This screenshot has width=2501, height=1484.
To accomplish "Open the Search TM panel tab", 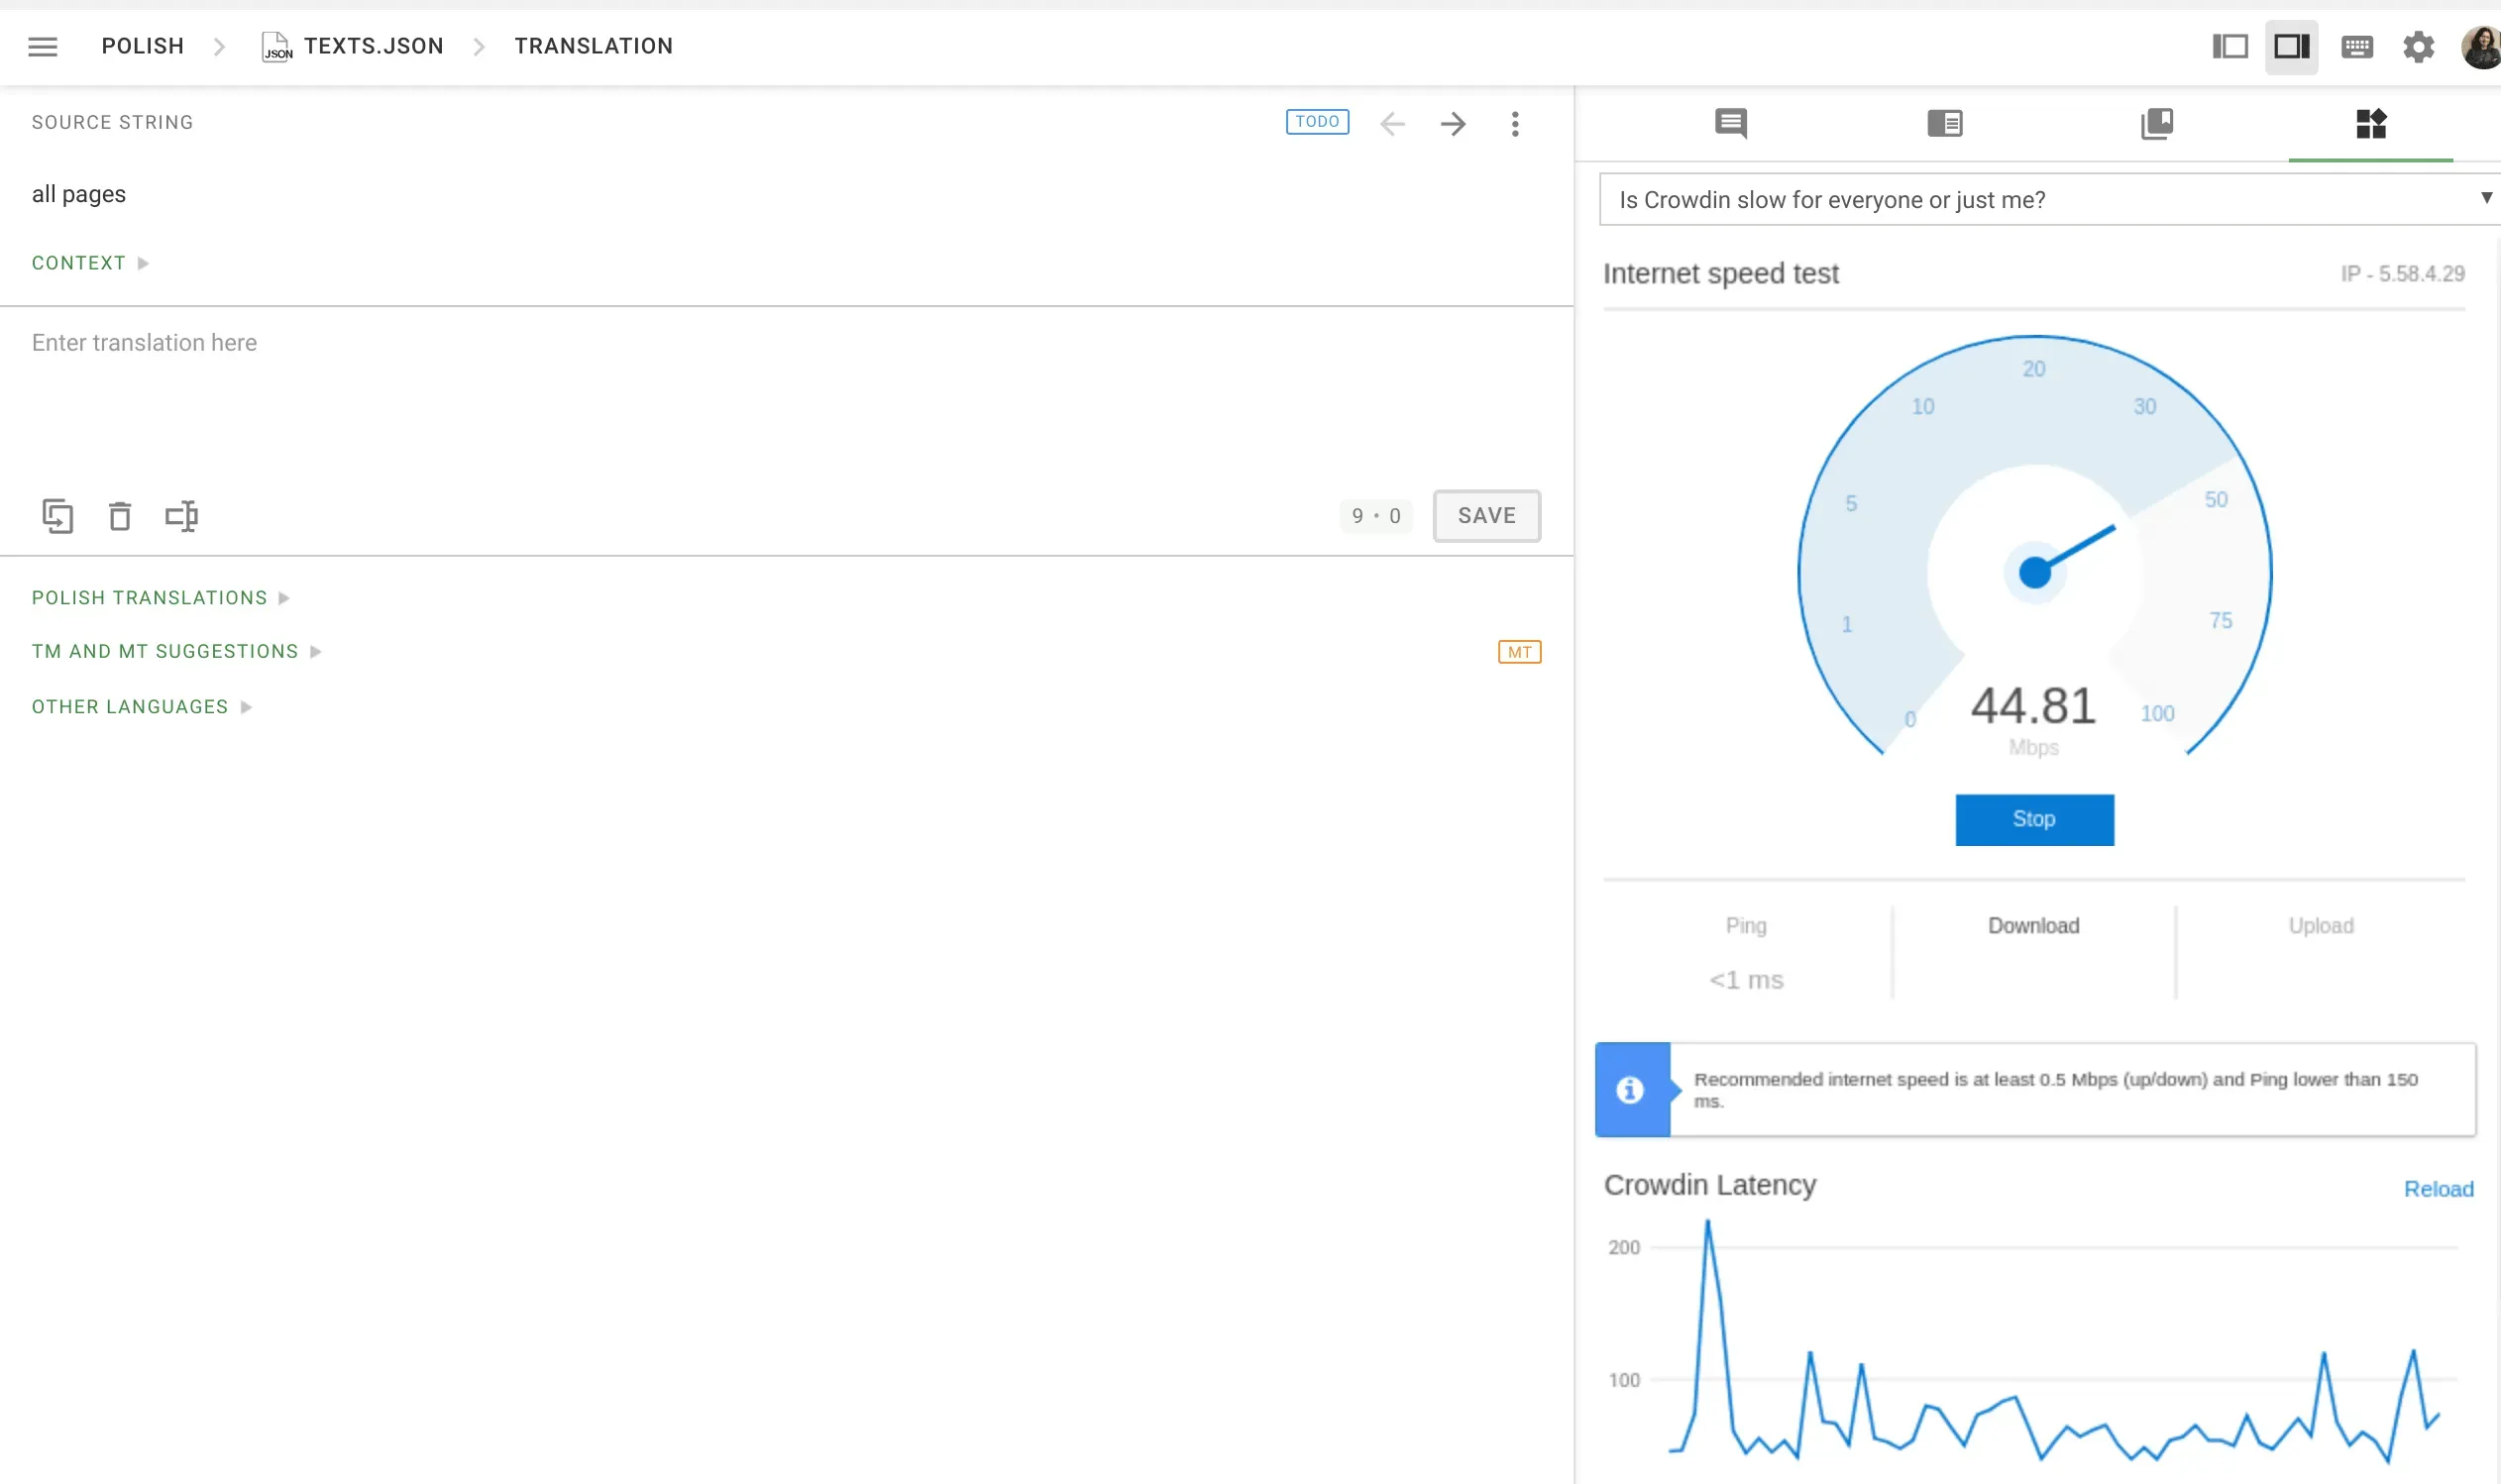I will click(x=1943, y=123).
